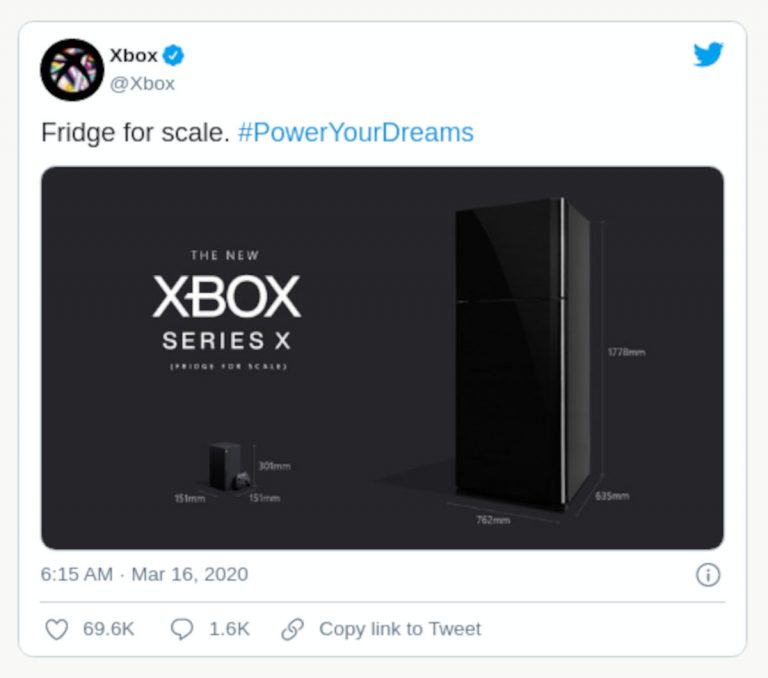Open the Twitter bird logo

(708, 55)
